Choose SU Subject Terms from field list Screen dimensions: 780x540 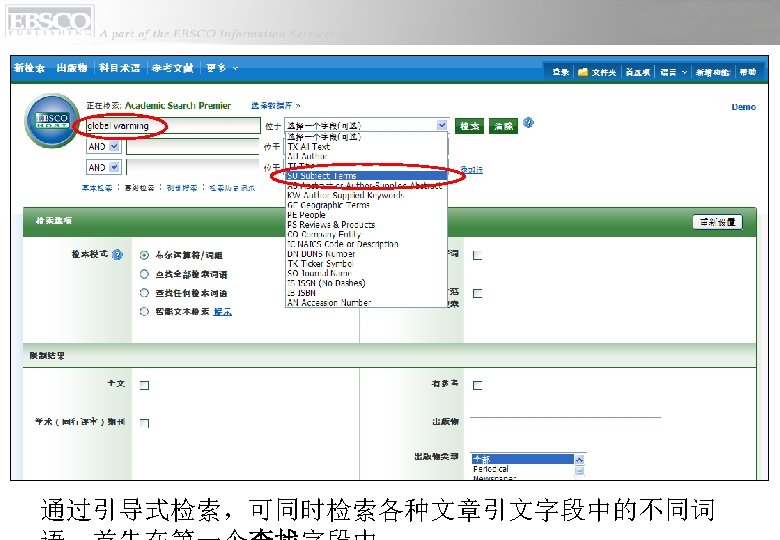[367, 176]
